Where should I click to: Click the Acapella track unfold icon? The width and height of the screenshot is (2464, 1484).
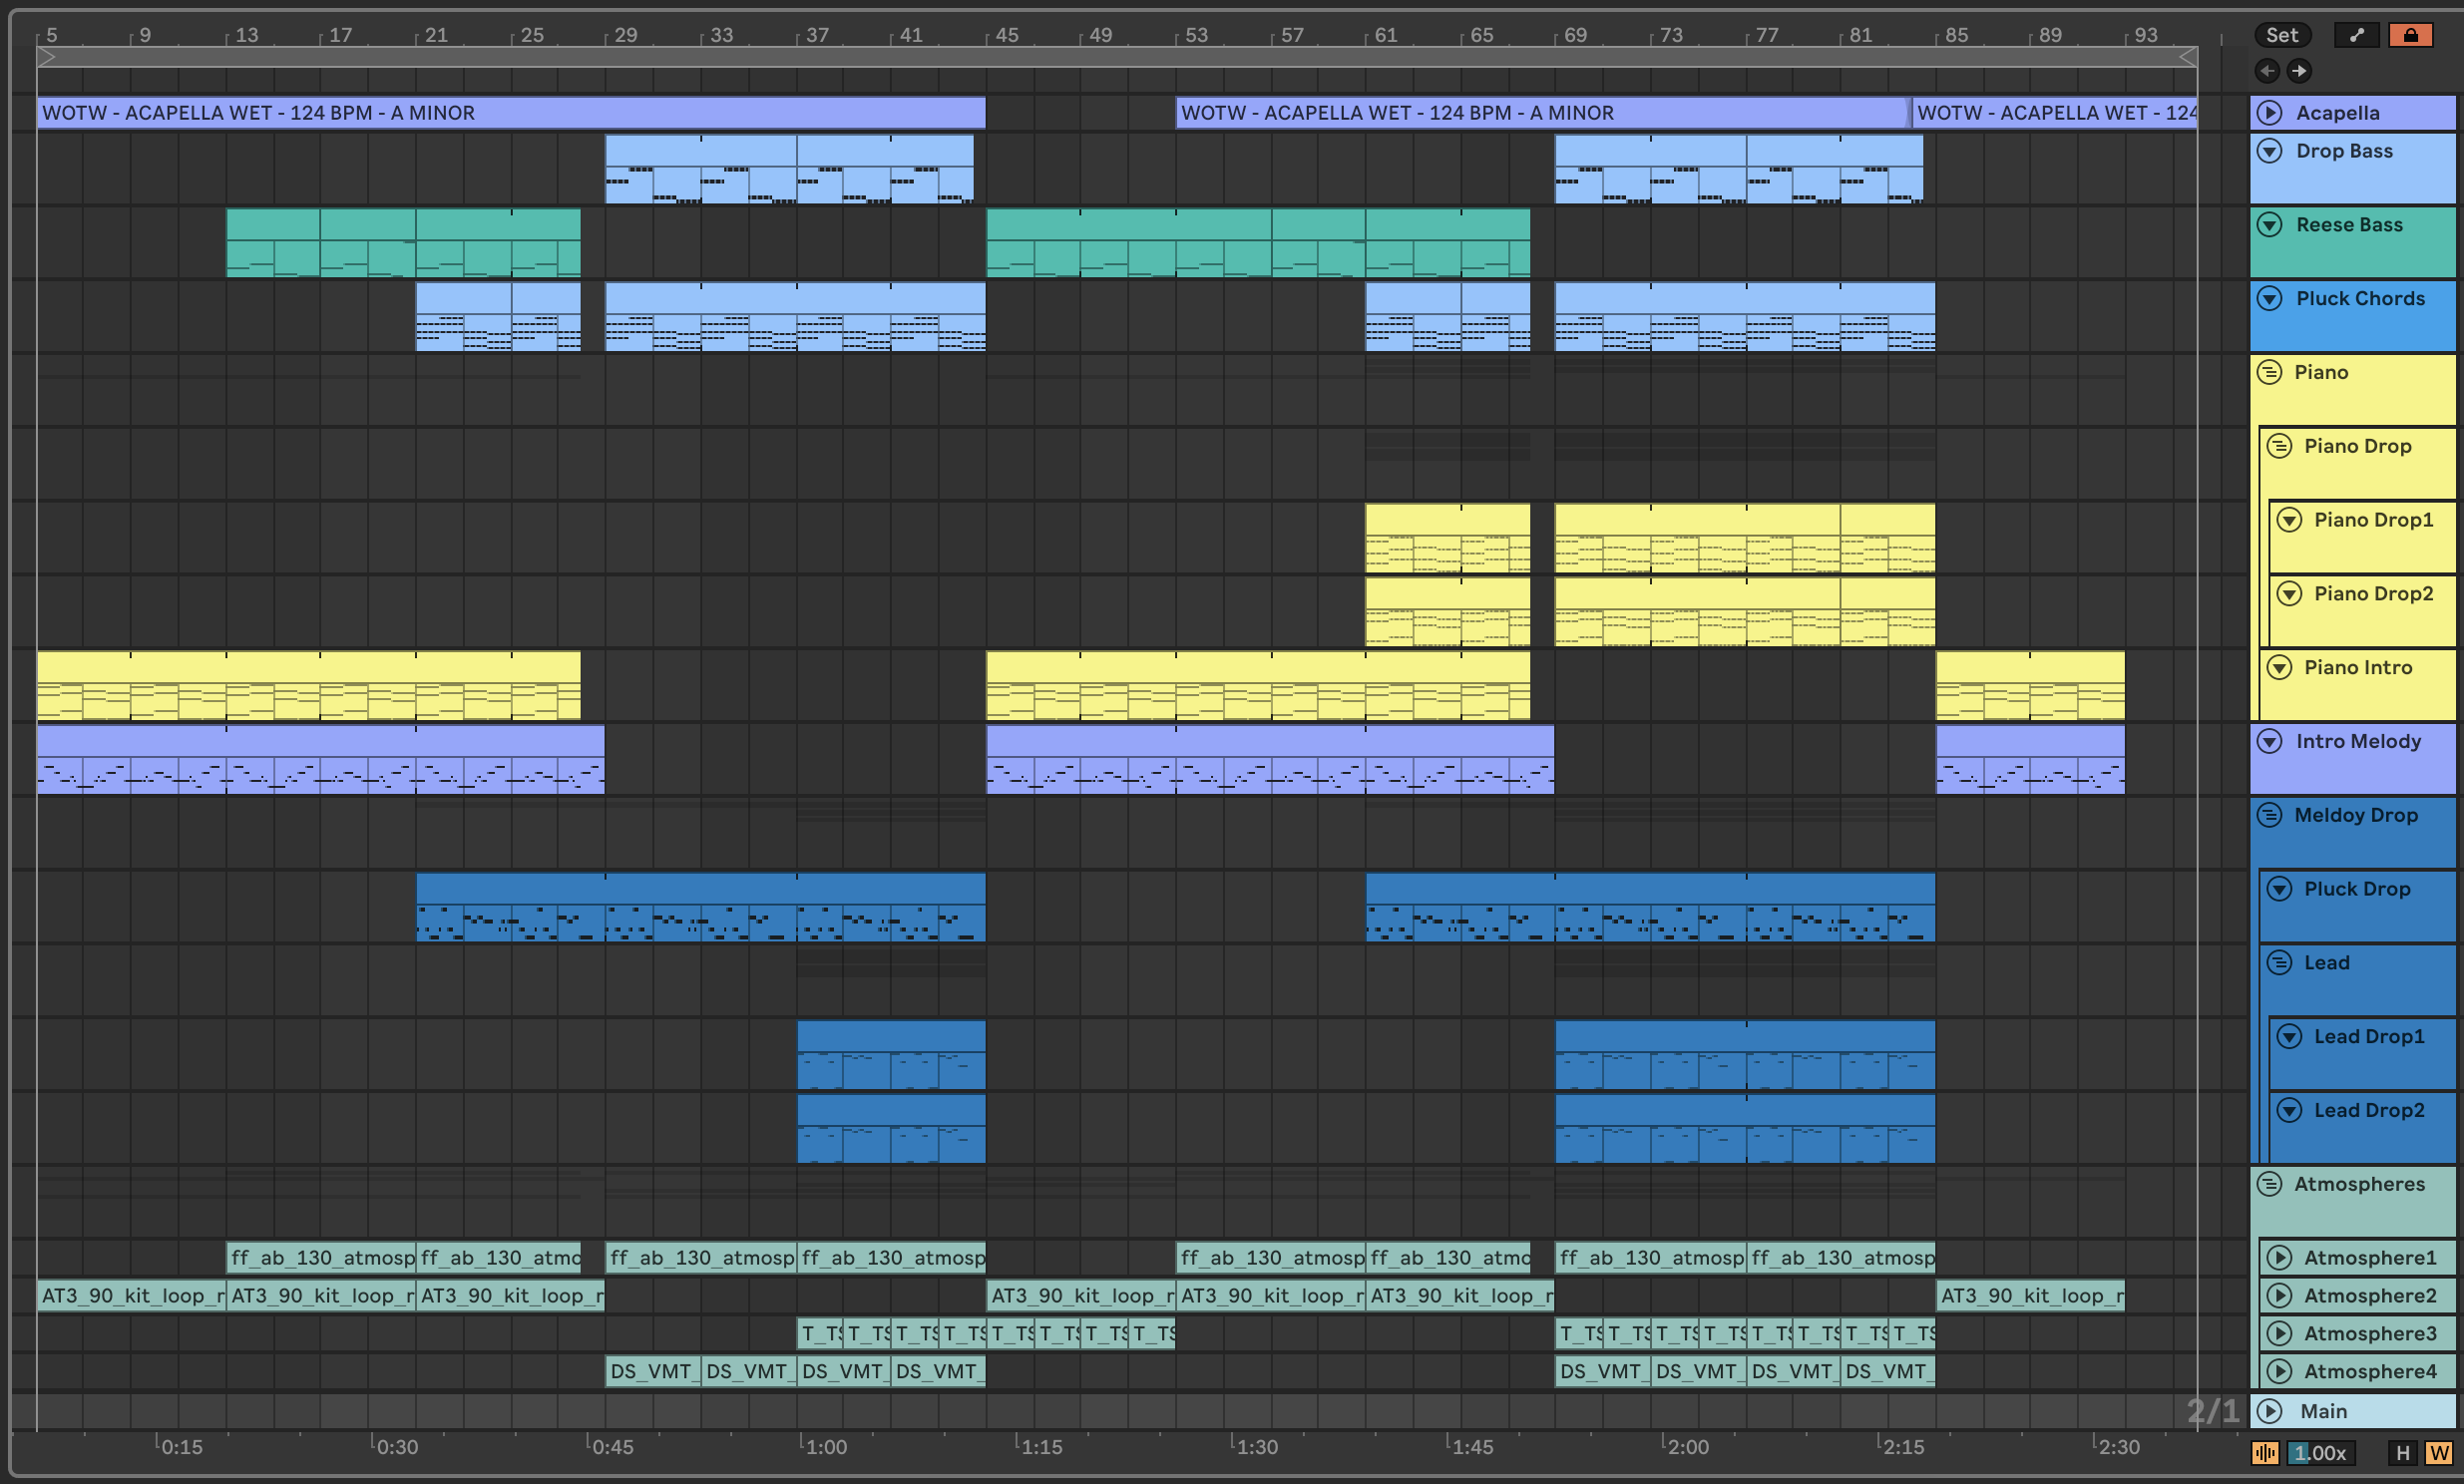coord(2270,113)
